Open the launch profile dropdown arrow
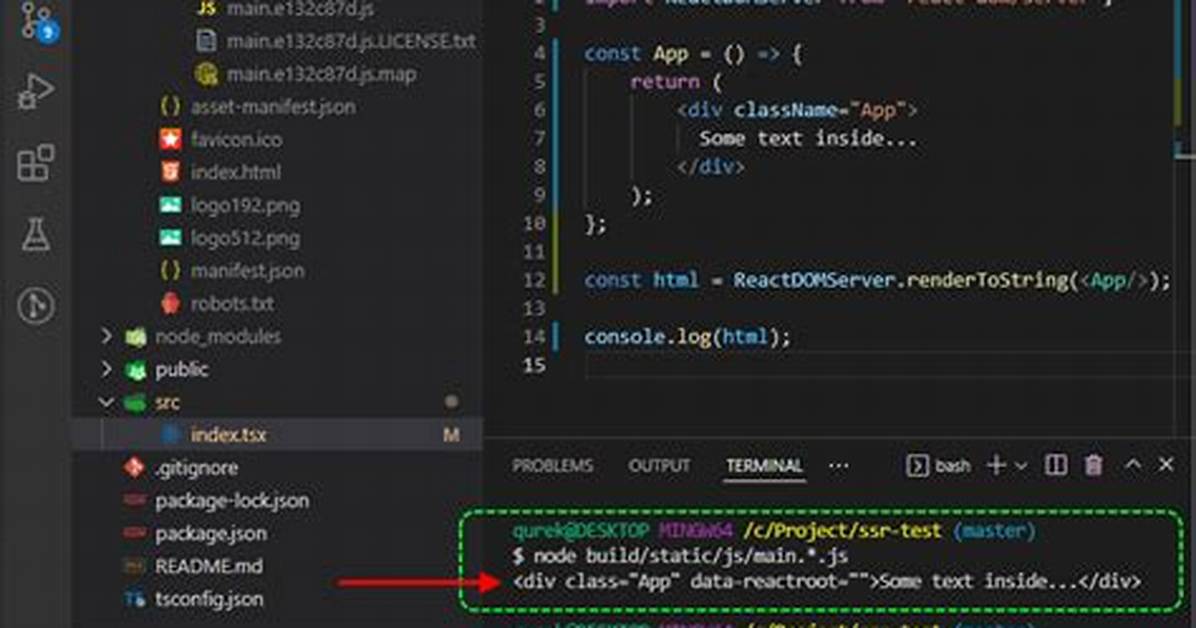This screenshot has height=628, width=1196. [1021, 466]
